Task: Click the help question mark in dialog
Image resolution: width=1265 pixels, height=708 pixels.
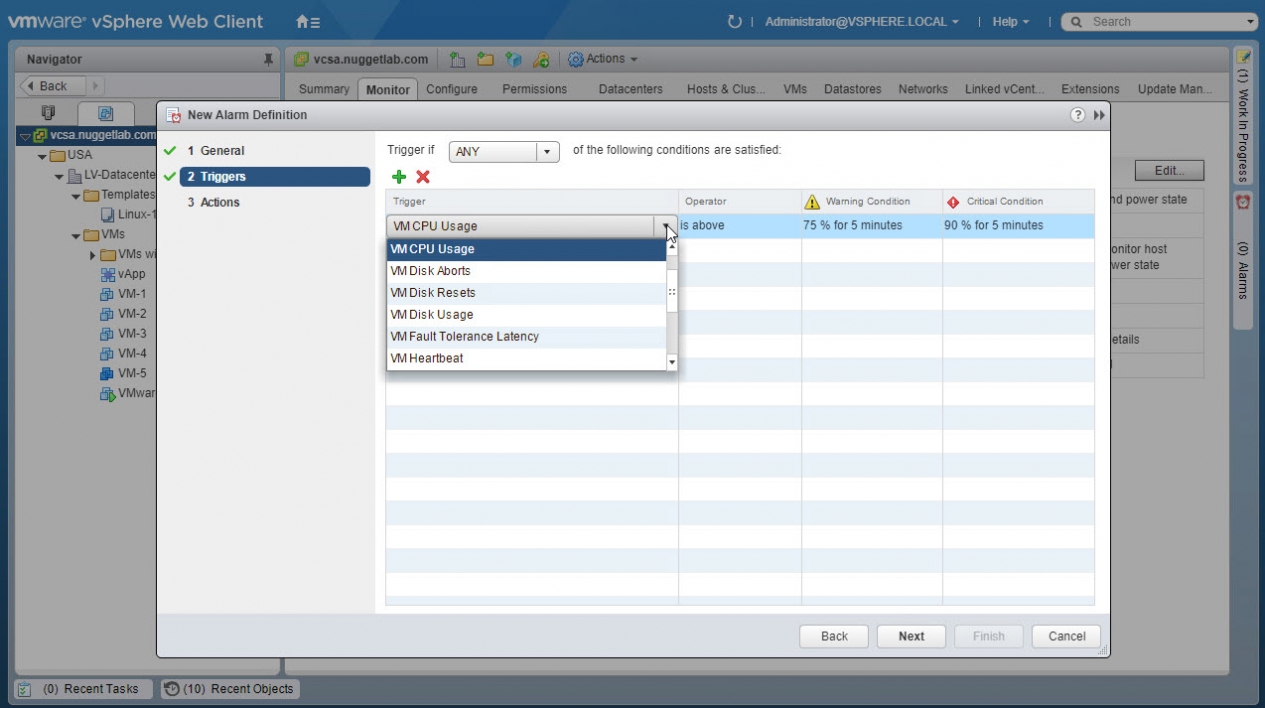Action: 1078,115
